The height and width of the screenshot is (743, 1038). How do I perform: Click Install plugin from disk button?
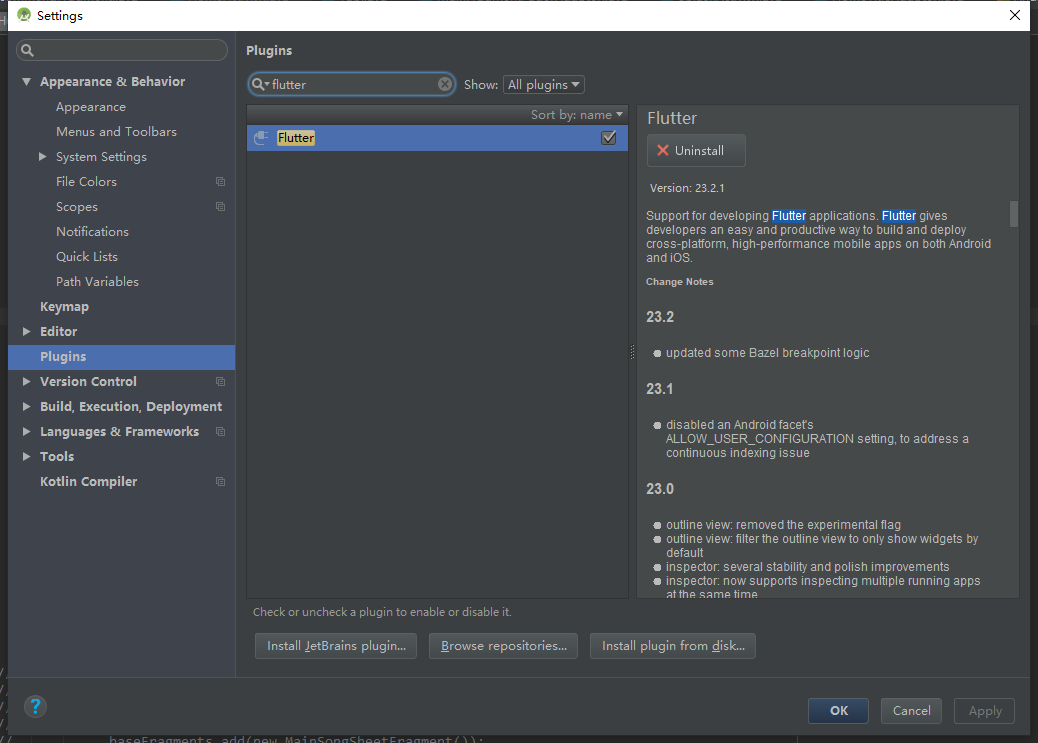(673, 646)
